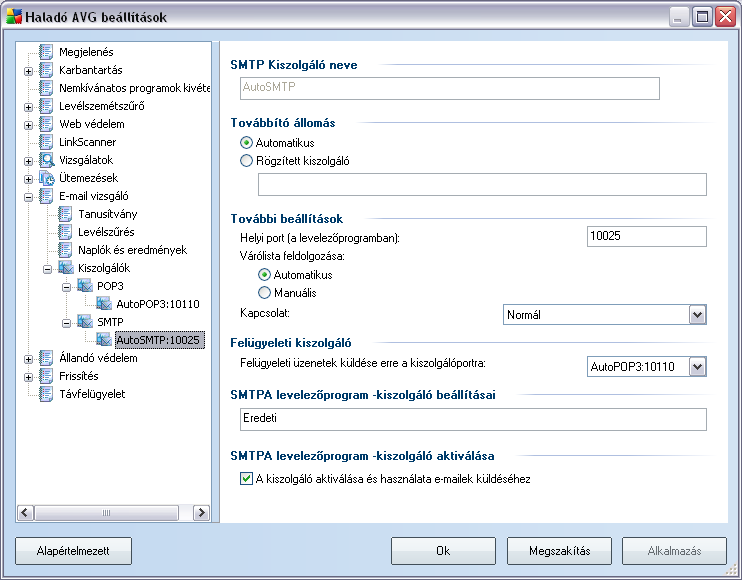Expand the Levélszemétszűrő tree node
The image size is (742, 580).
(28, 107)
